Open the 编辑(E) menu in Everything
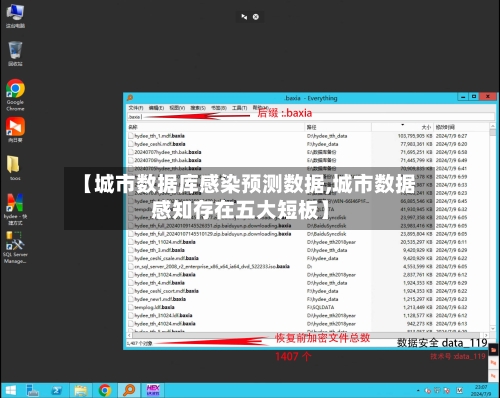500x398 pixels. point(156,108)
